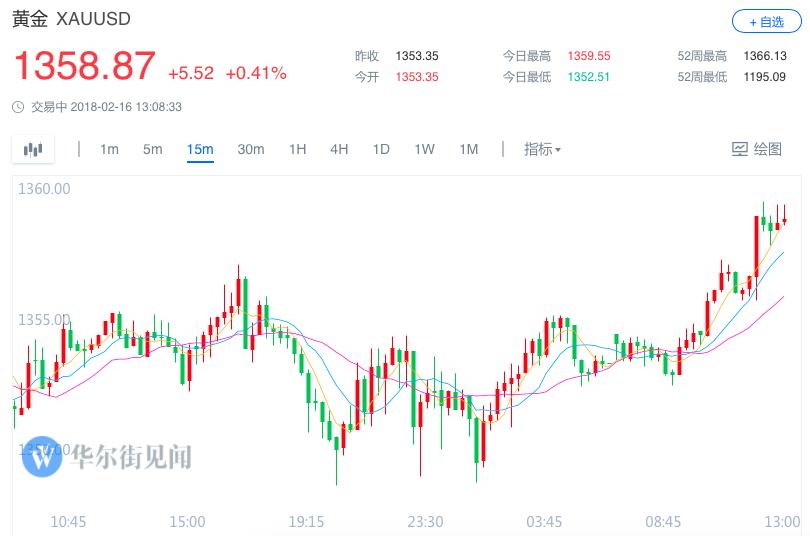Click the 13:00 time axis label
The image size is (810, 536).
pos(781,522)
